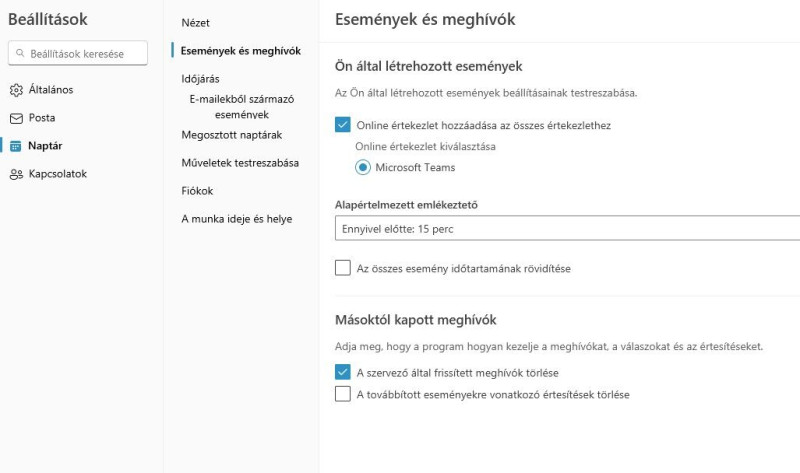Focus the Beállítások keresése search field
This screenshot has height=473, width=800.
pos(78,53)
